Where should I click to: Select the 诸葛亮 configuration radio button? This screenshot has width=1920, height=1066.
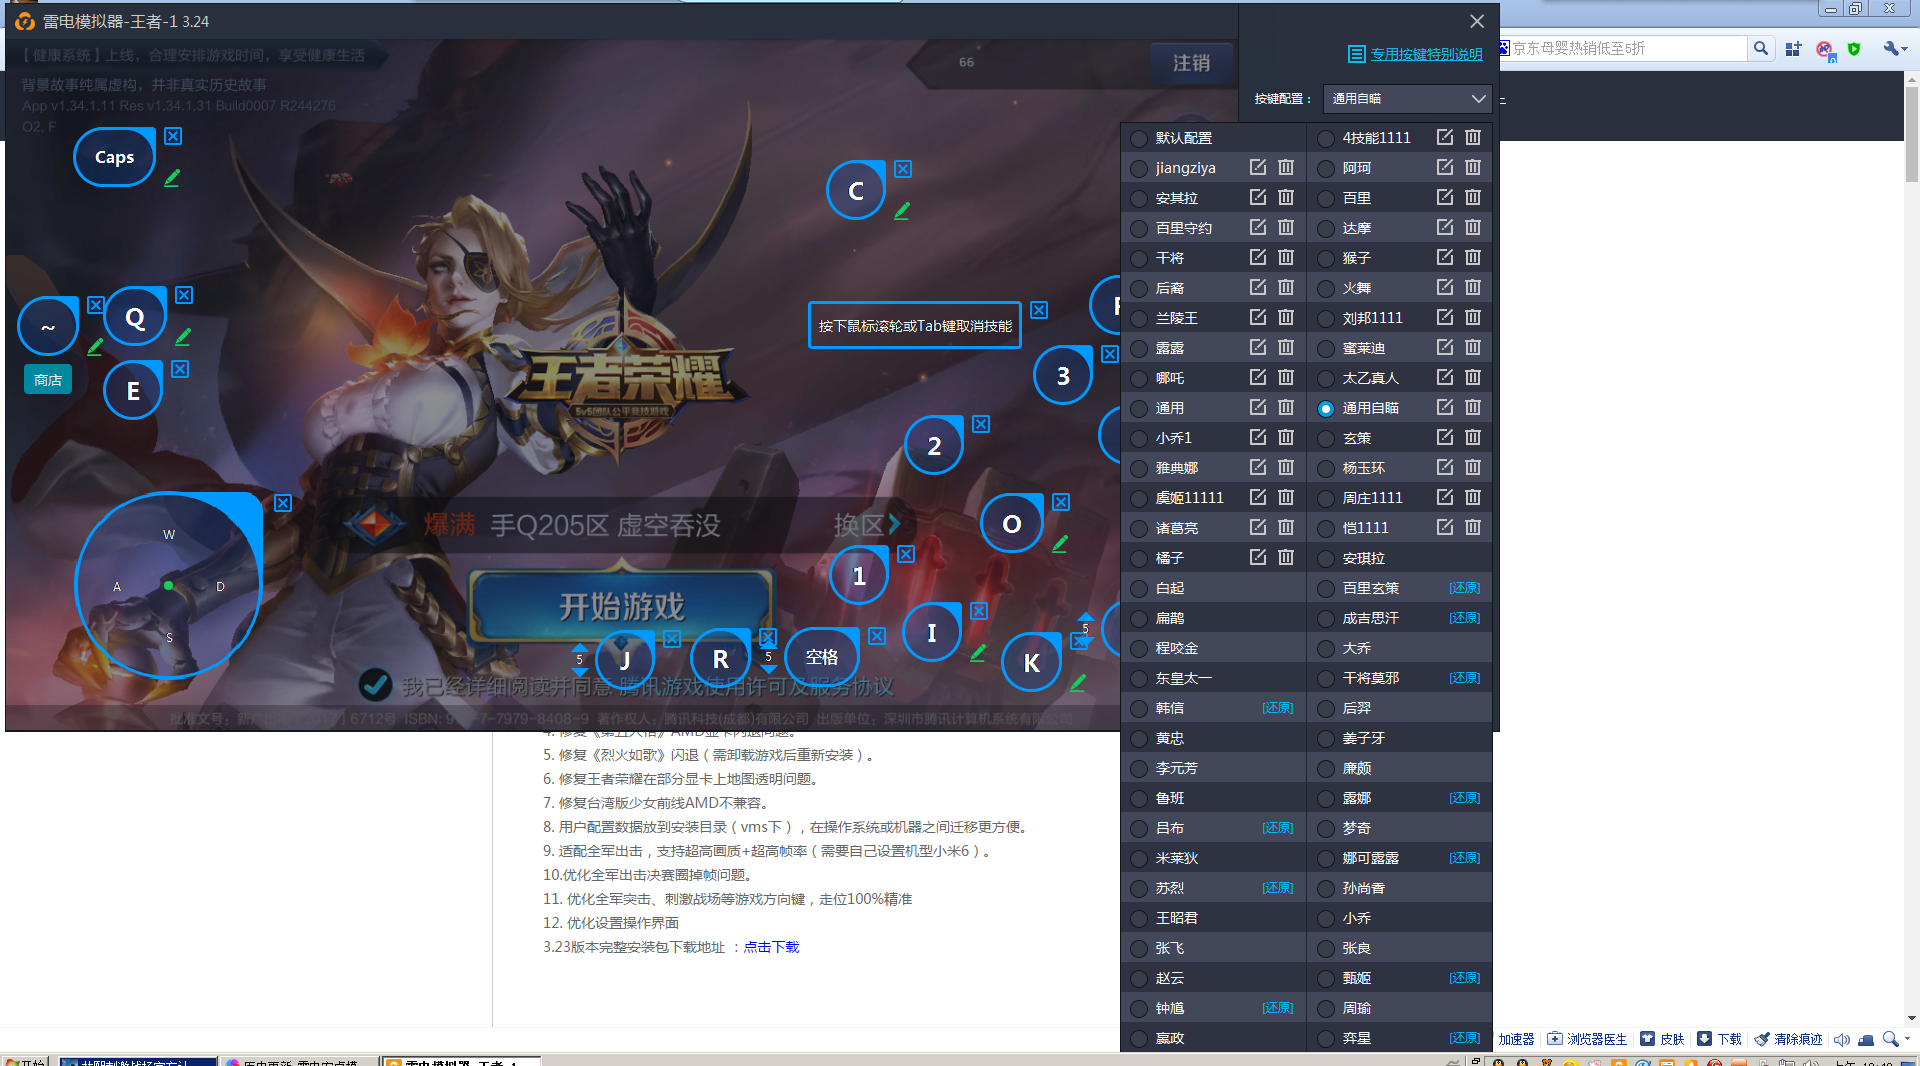click(x=1139, y=528)
